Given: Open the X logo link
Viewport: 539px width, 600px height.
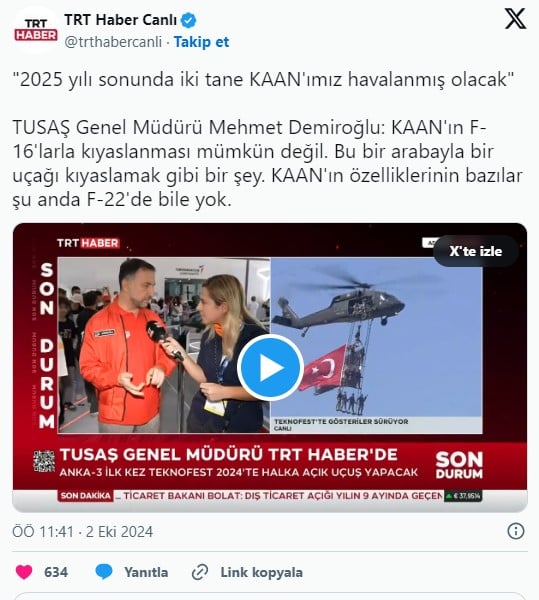Looking at the screenshot, I should (x=515, y=18).
